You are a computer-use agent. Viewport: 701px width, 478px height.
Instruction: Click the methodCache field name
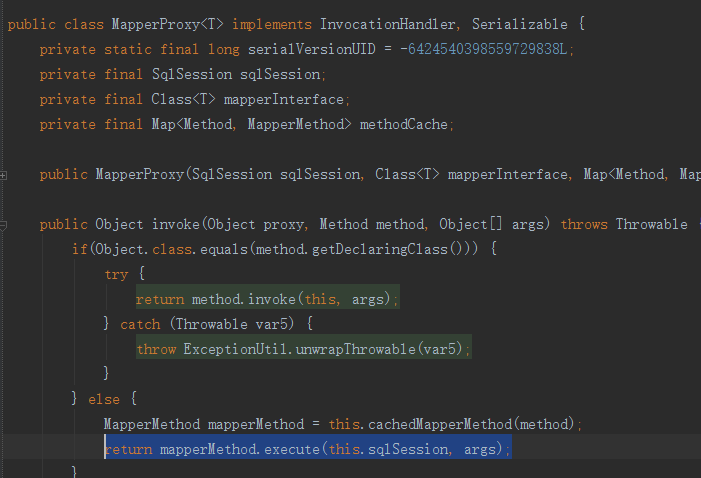tap(404, 124)
